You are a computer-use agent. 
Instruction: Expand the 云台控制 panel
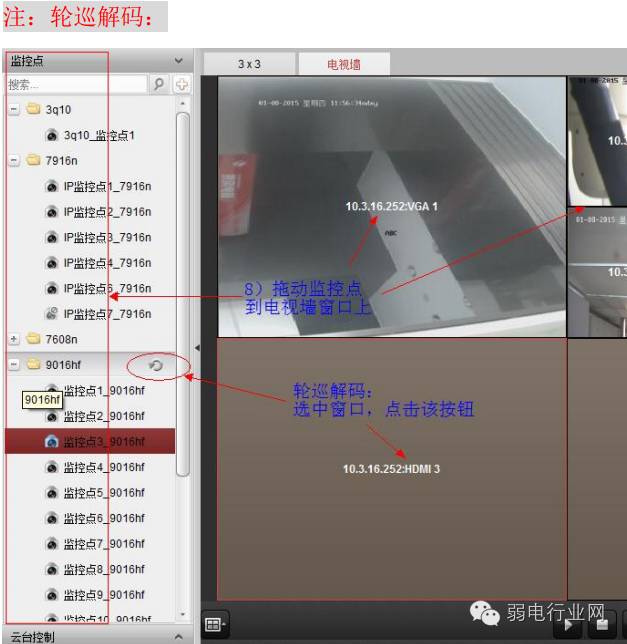179,636
